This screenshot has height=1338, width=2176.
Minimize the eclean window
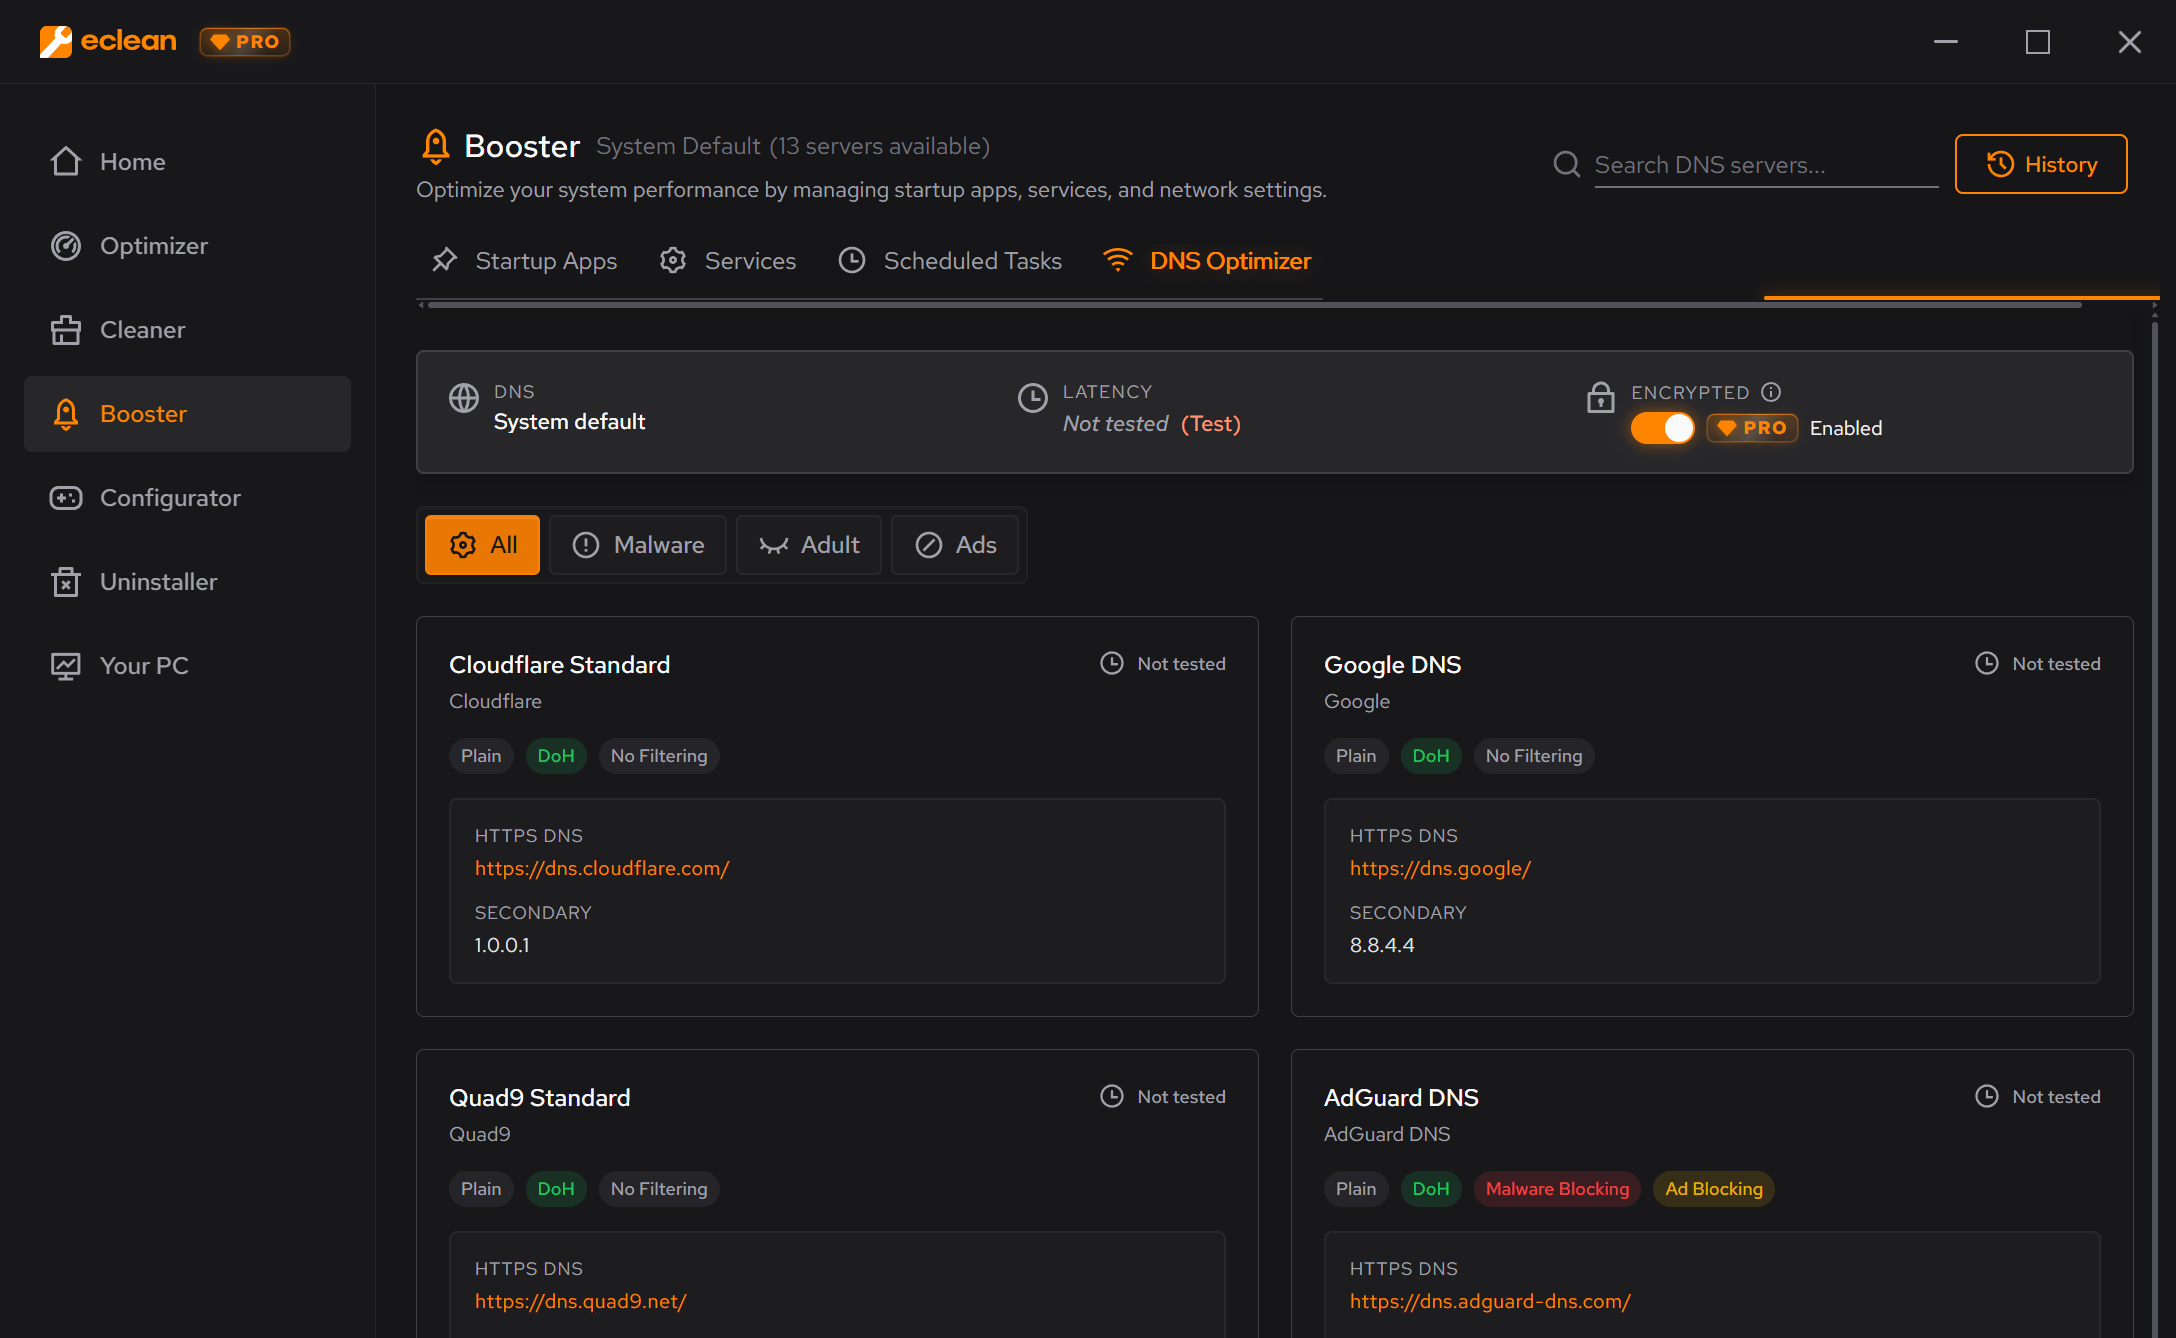1946,42
